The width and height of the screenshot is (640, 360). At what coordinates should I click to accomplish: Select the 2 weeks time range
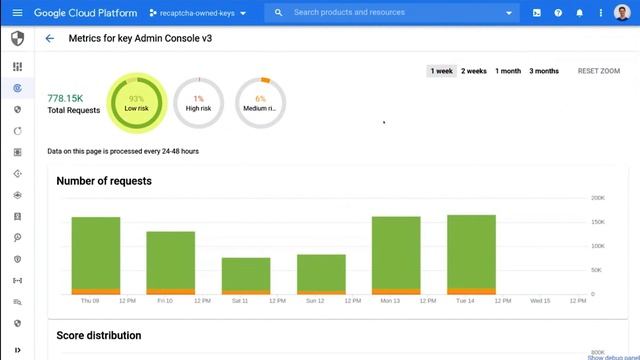coord(473,71)
